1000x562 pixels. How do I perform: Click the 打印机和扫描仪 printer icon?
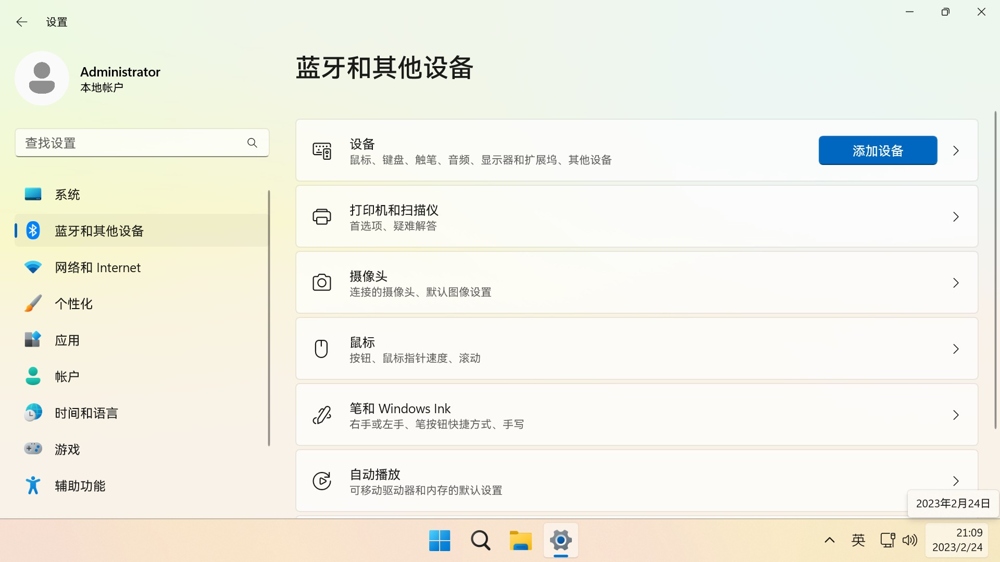[321, 217]
